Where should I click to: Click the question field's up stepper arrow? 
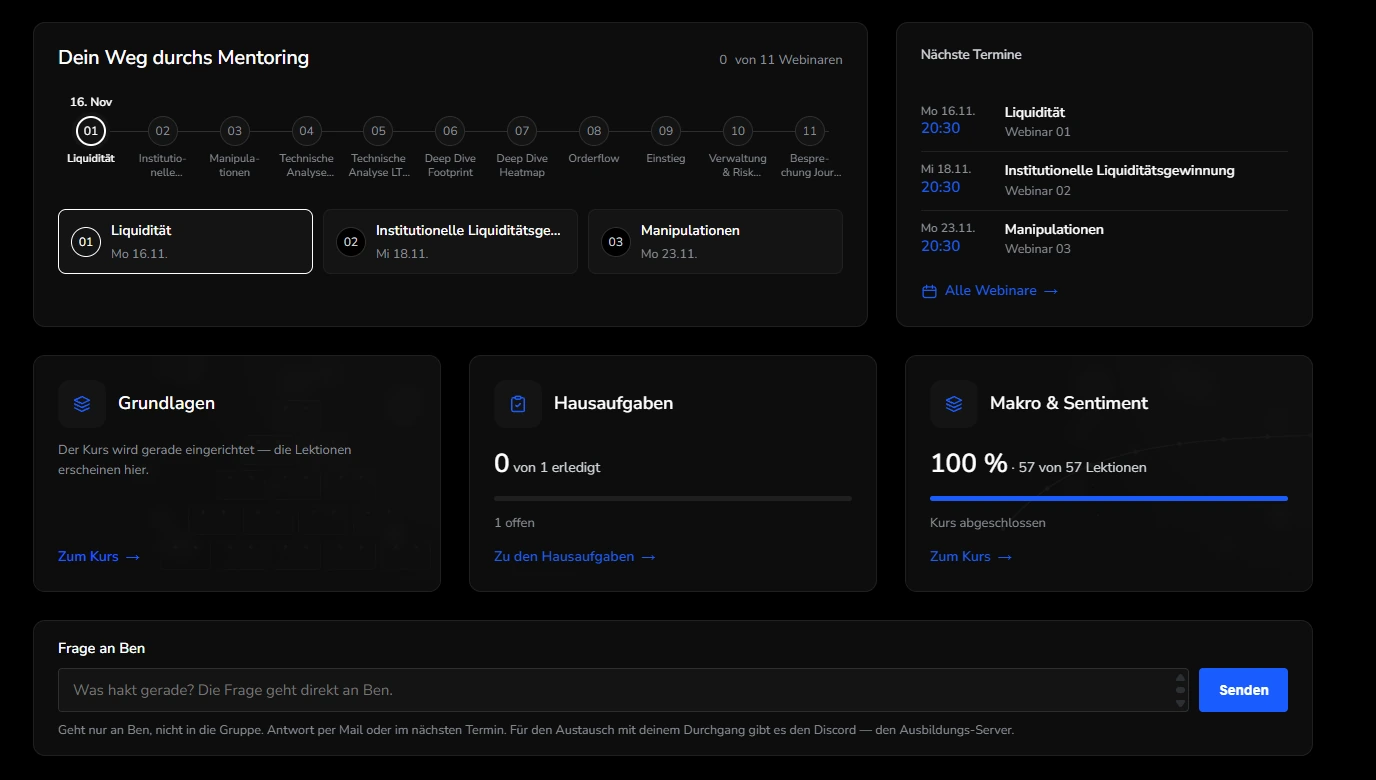point(1180,679)
